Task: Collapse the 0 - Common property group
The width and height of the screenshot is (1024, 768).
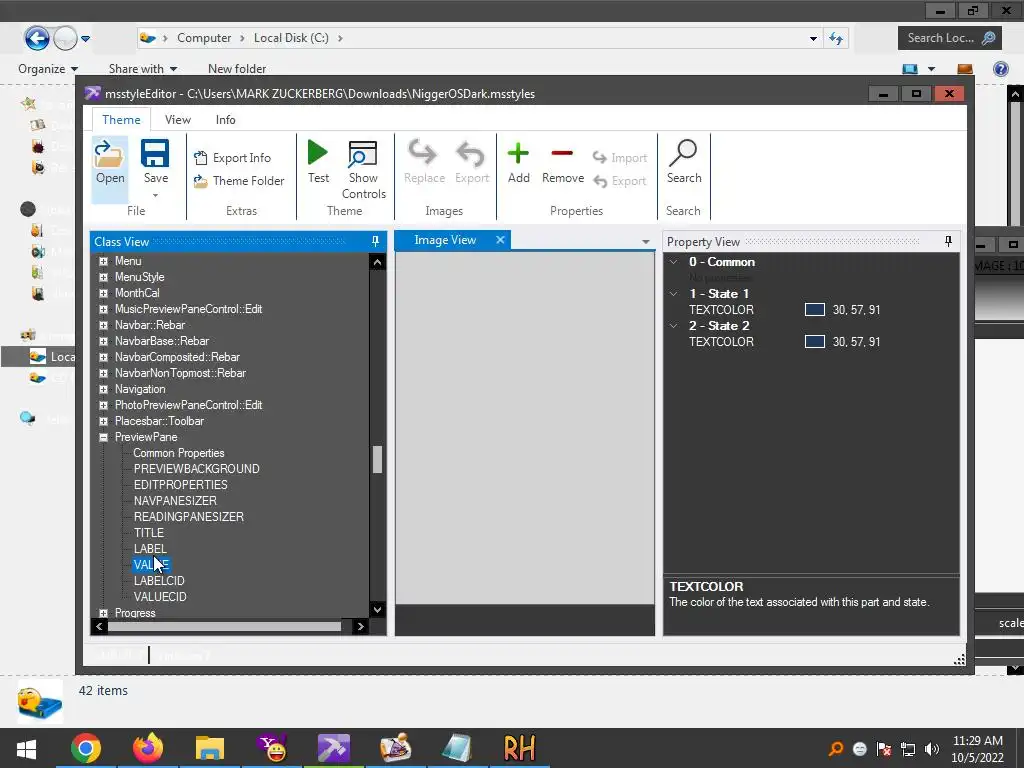Action: click(x=673, y=262)
